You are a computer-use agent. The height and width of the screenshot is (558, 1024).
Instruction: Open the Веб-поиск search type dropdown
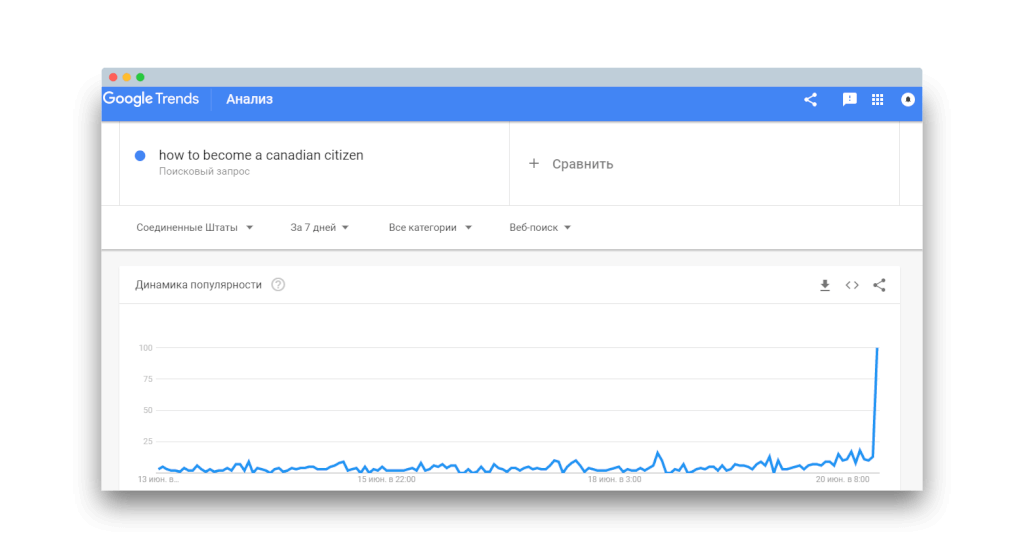pyautogui.click(x=540, y=228)
